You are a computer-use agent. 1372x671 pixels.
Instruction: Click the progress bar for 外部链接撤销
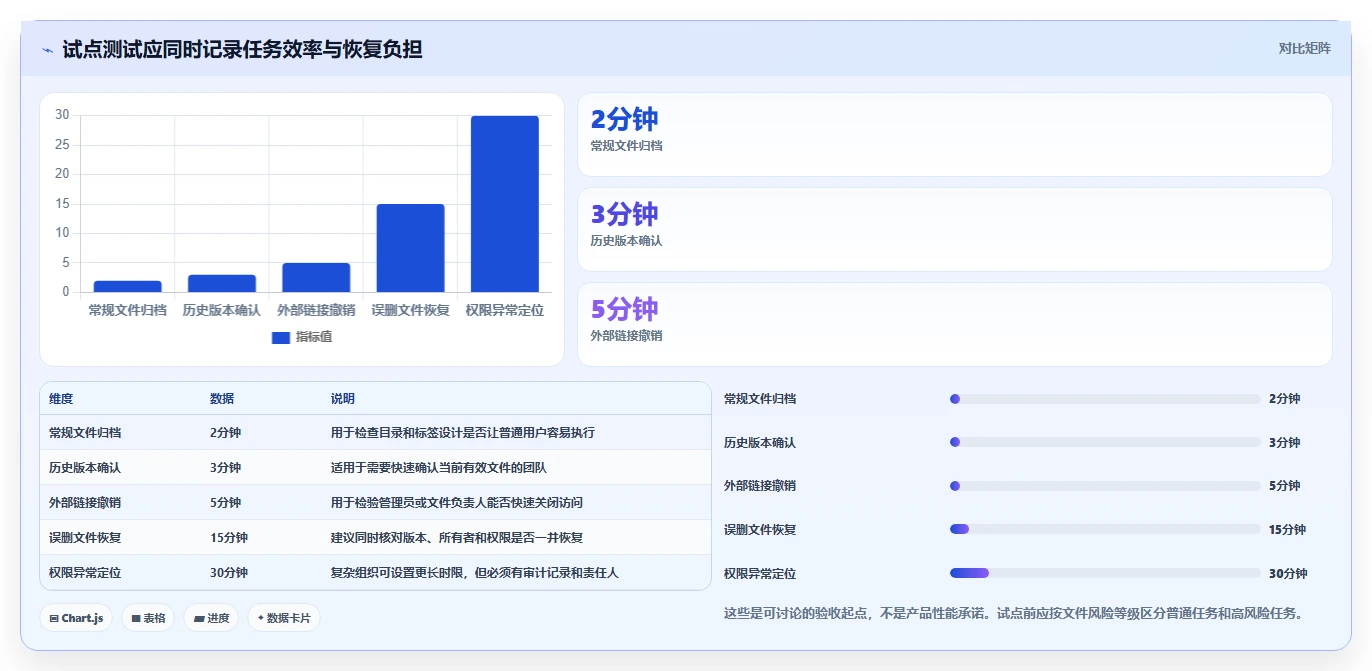pos(1105,486)
